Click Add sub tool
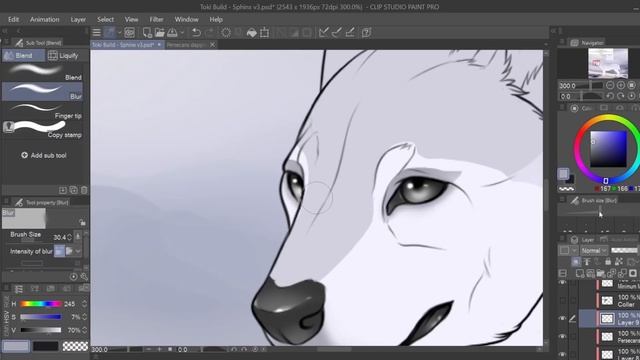 point(44,156)
